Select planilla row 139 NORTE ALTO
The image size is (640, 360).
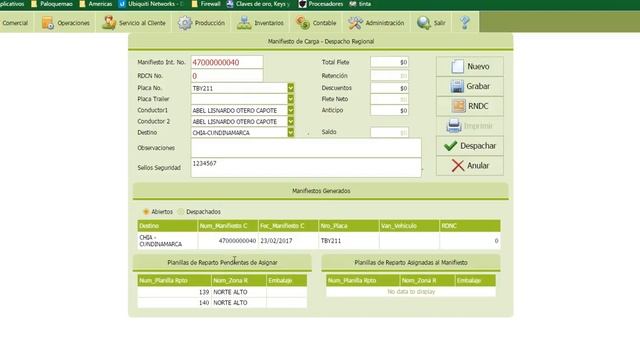222,292
